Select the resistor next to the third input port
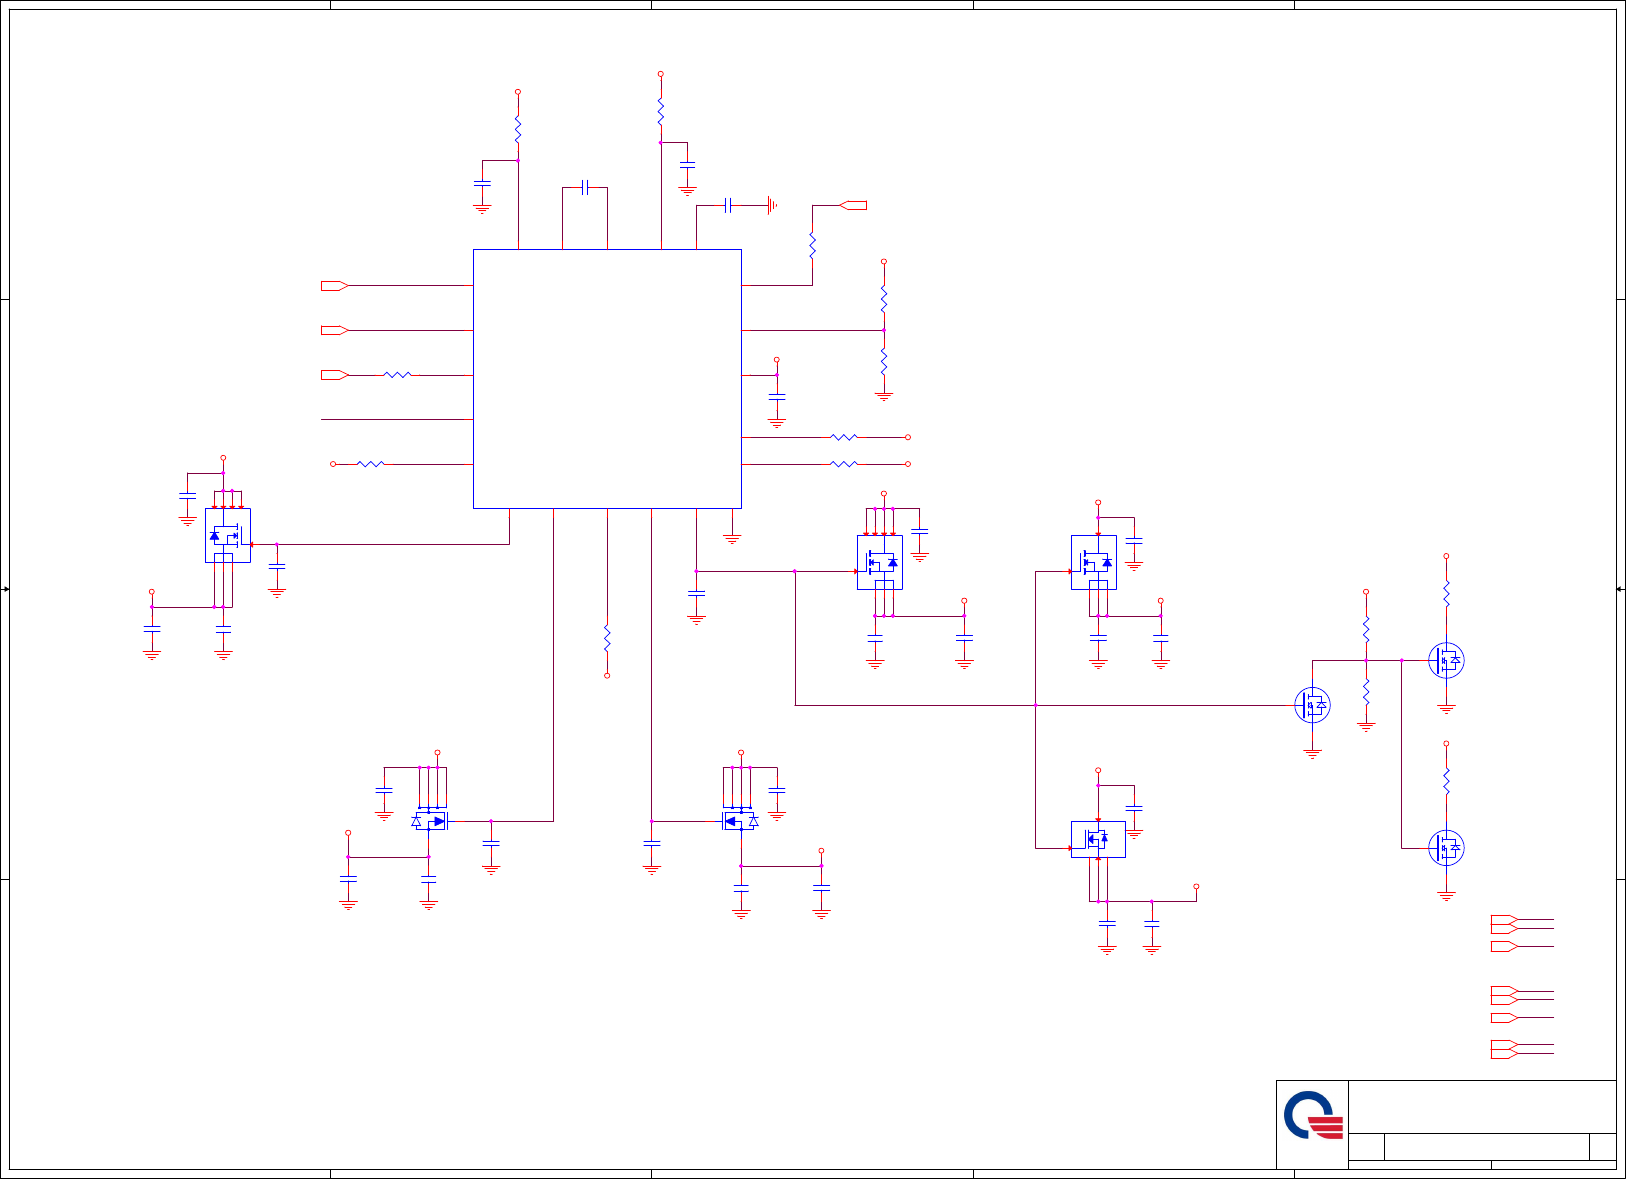The width and height of the screenshot is (1626, 1179). click(397, 375)
